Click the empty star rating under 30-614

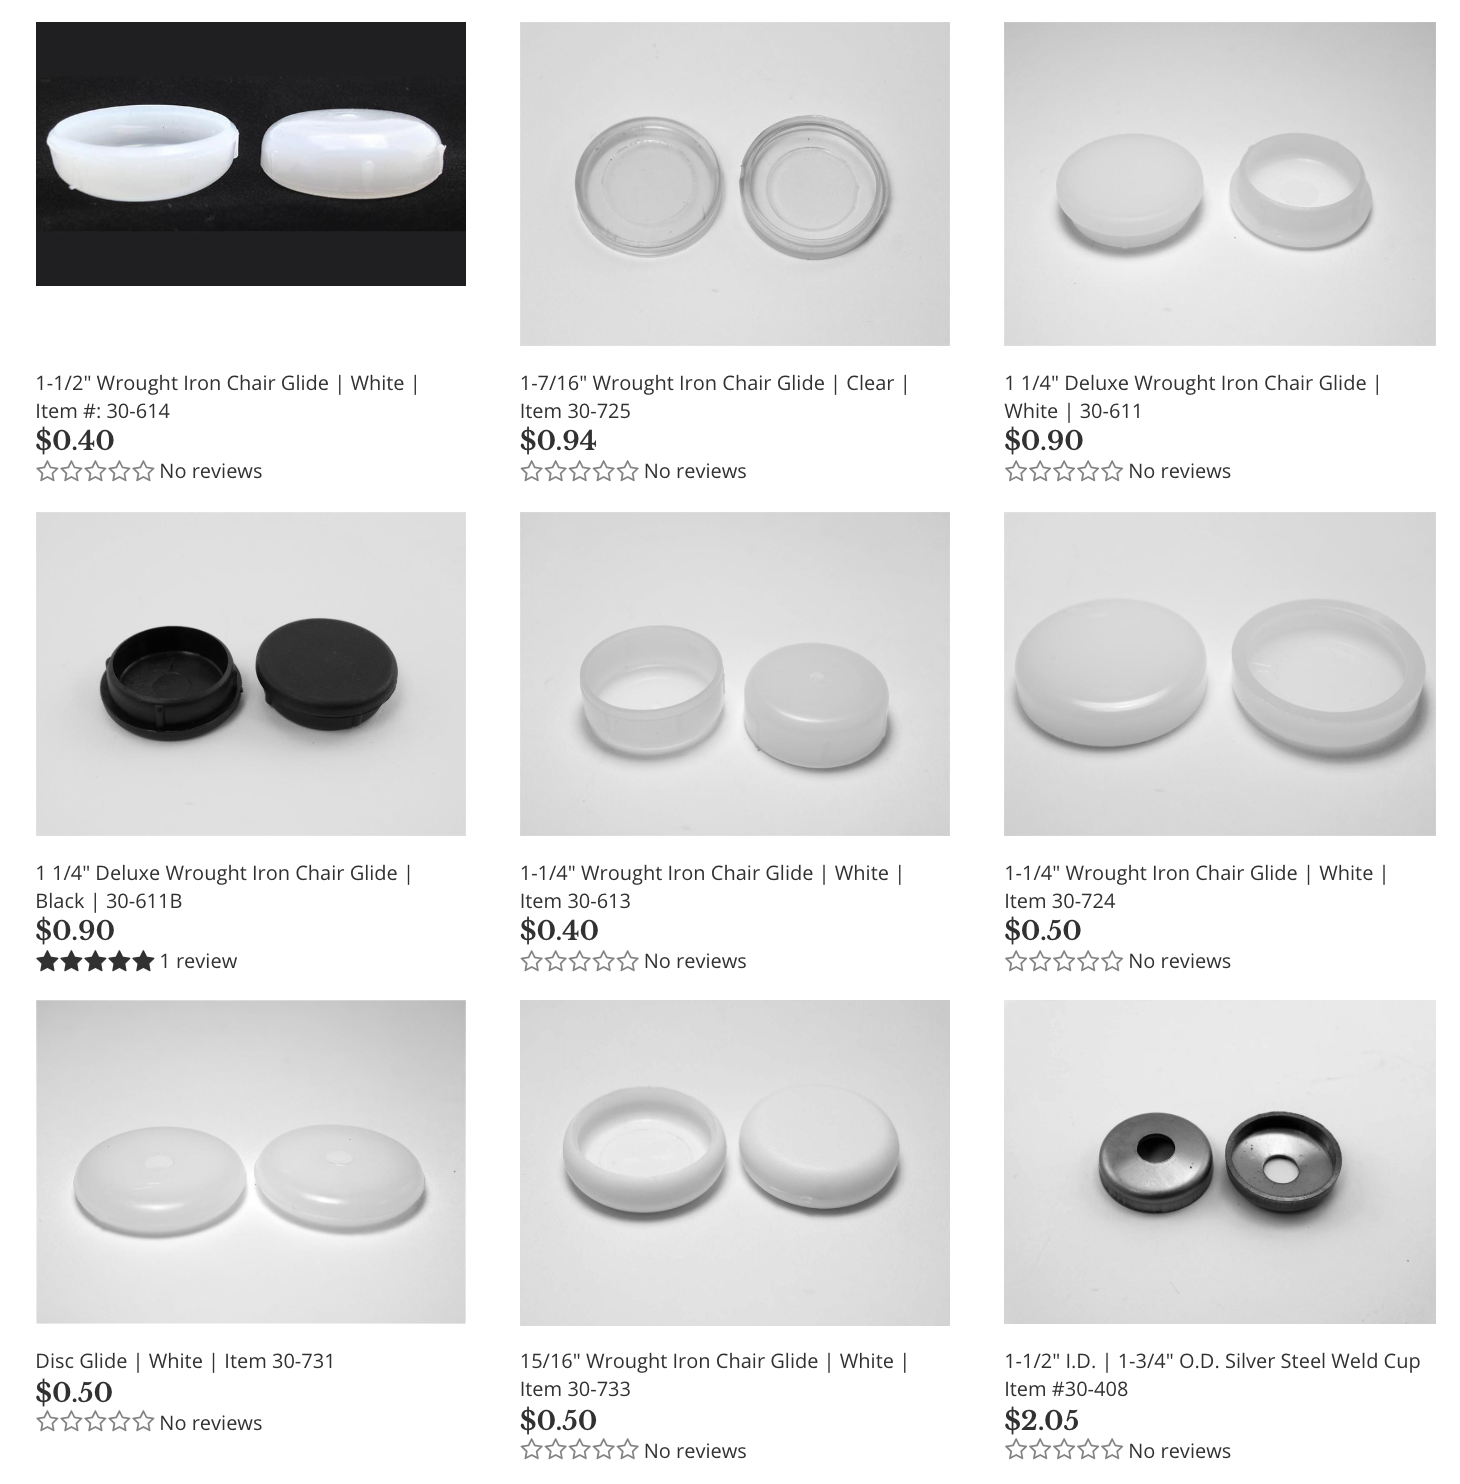95,471
